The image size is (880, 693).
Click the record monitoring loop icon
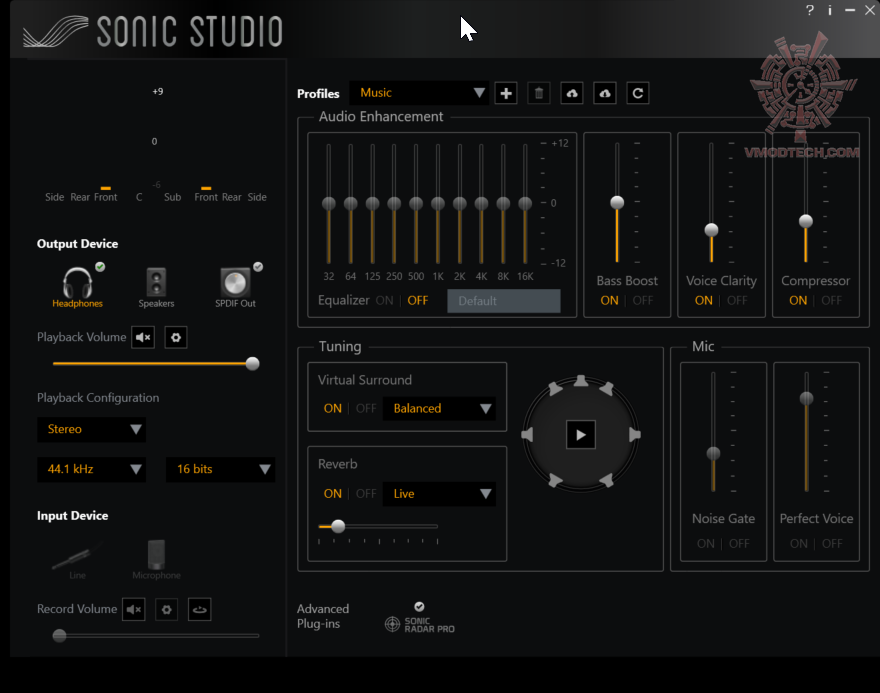click(199, 609)
